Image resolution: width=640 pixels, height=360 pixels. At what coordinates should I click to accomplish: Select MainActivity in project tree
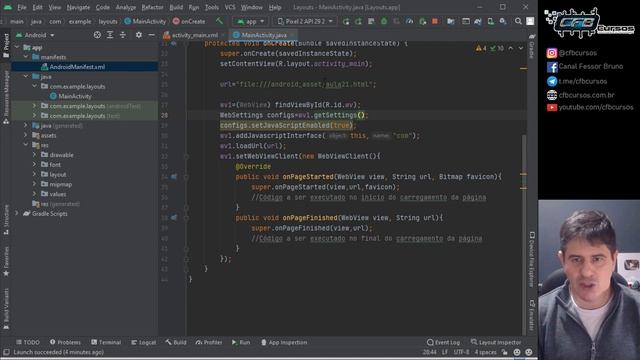coord(75,96)
